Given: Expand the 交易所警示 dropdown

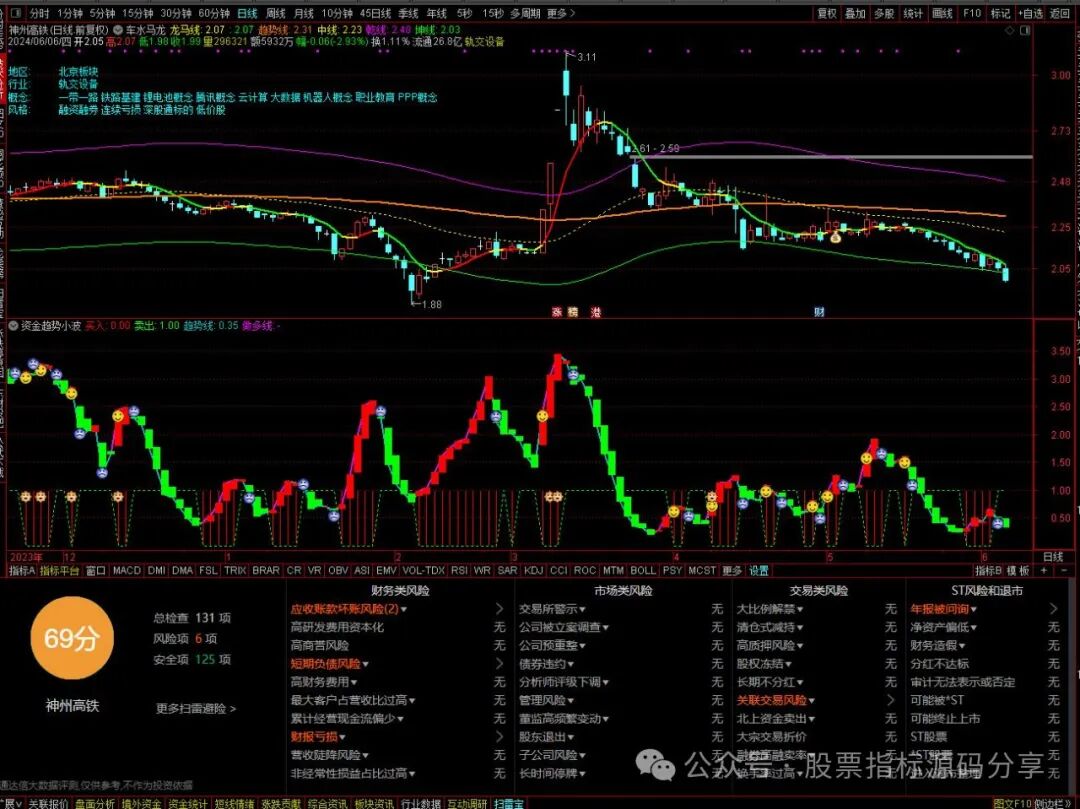Looking at the screenshot, I should click(582, 609).
